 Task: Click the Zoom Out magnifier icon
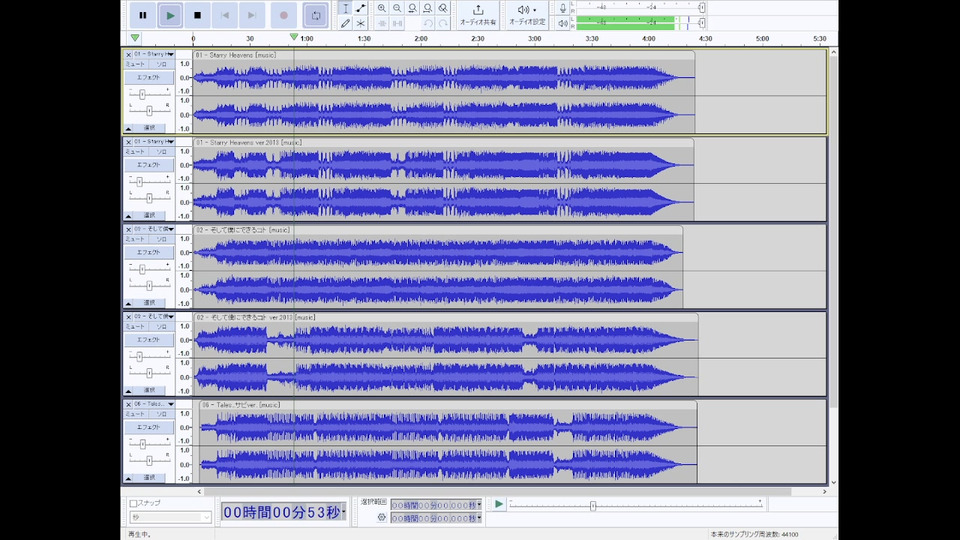397,8
